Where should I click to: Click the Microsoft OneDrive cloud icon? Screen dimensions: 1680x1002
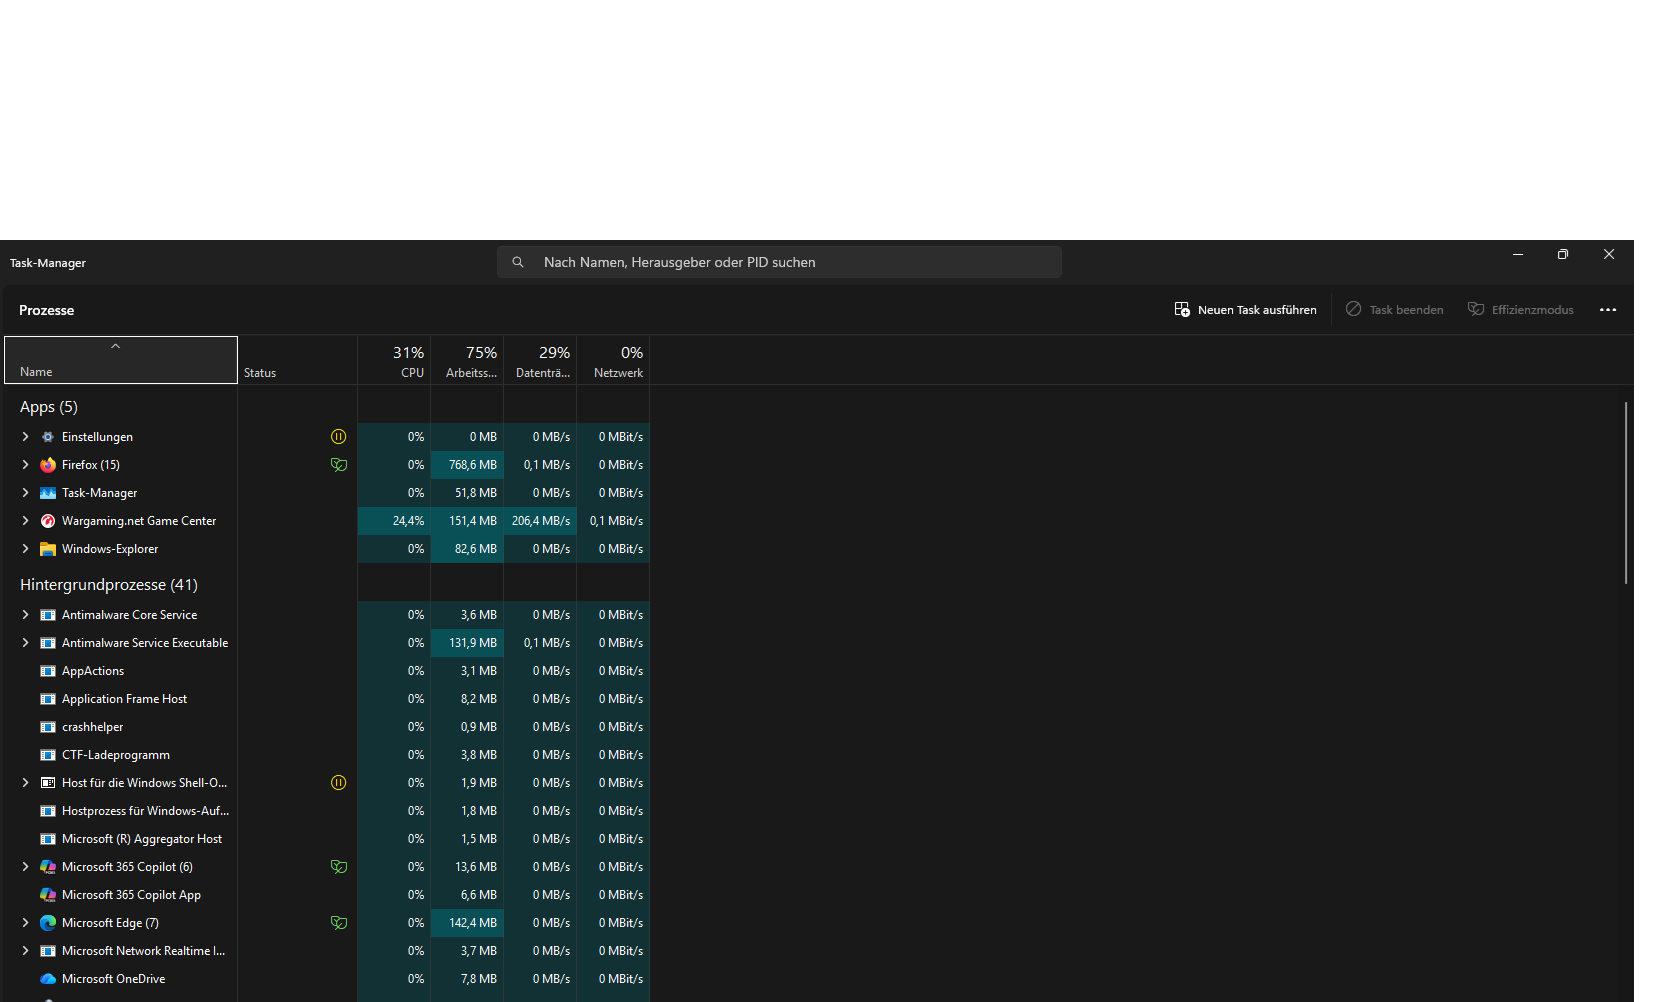(x=48, y=979)
